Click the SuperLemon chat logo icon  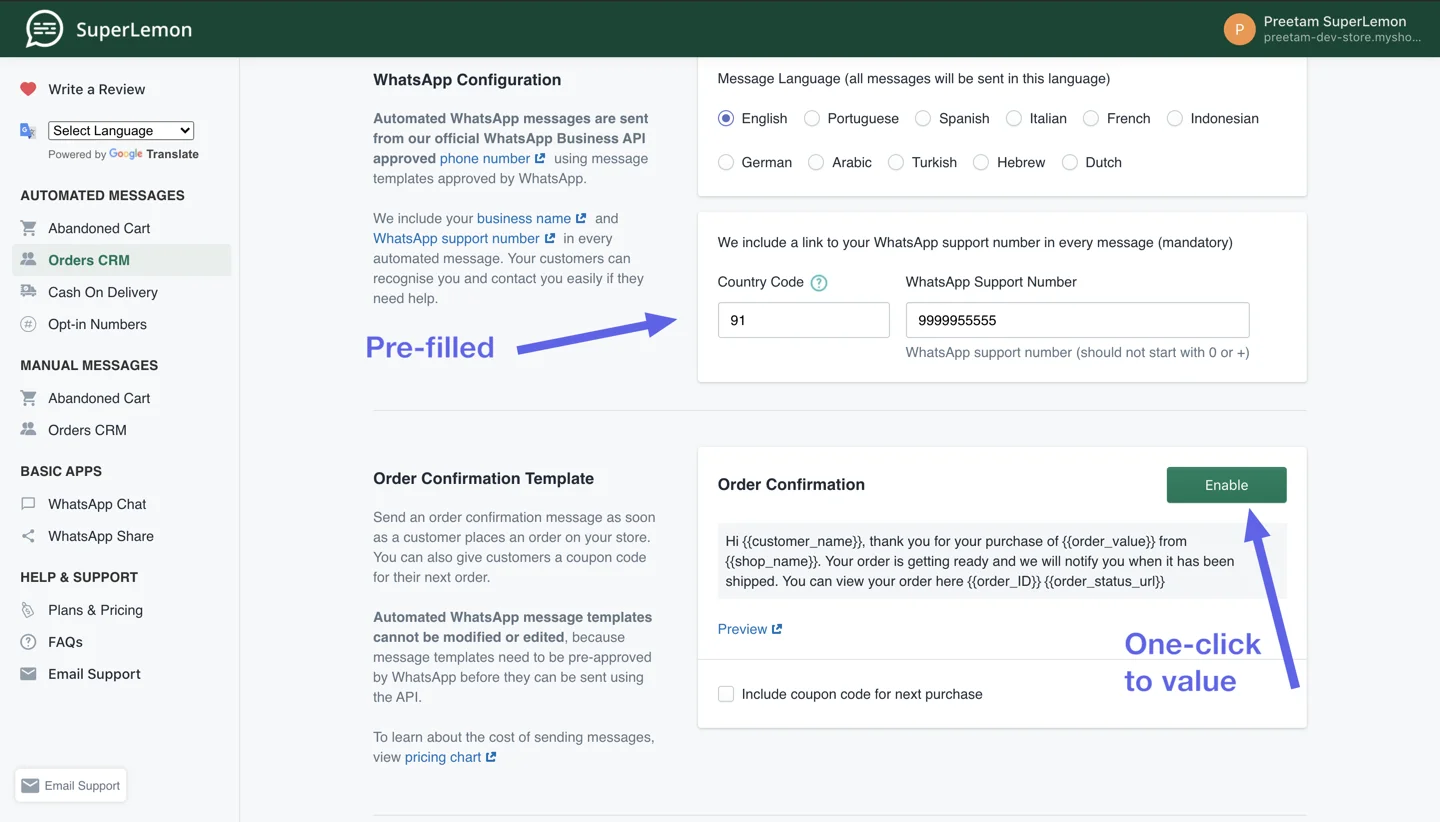click(x=44, y=29)
